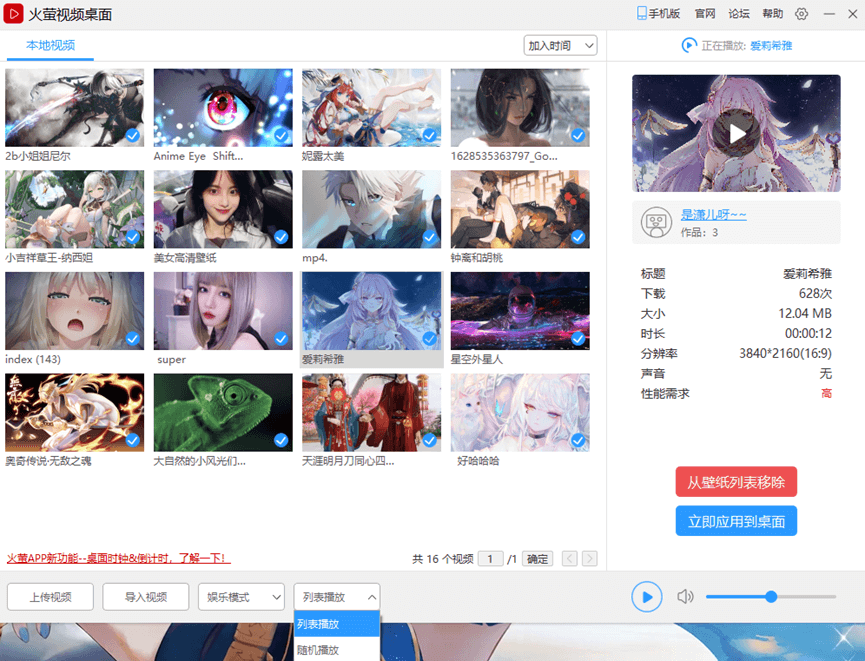Viewport: 865px width, 661px height.
Task: Adjust the volume slider handle
Action: coord(771,597)
